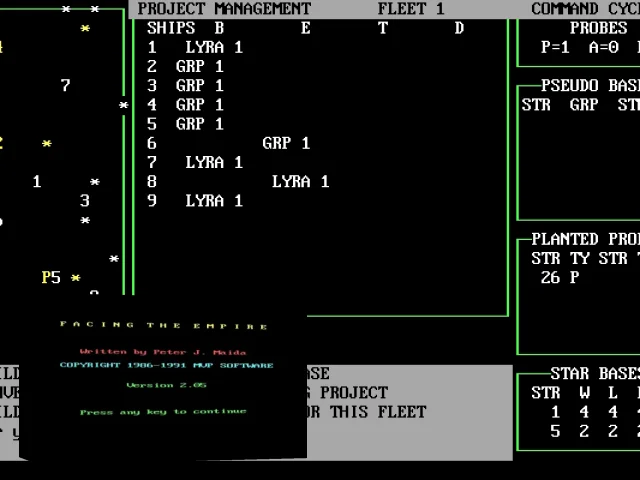Click the FACING THE EMPIRE splash title
The width and height of the screenshot is (640, 480).
(163, 325)
